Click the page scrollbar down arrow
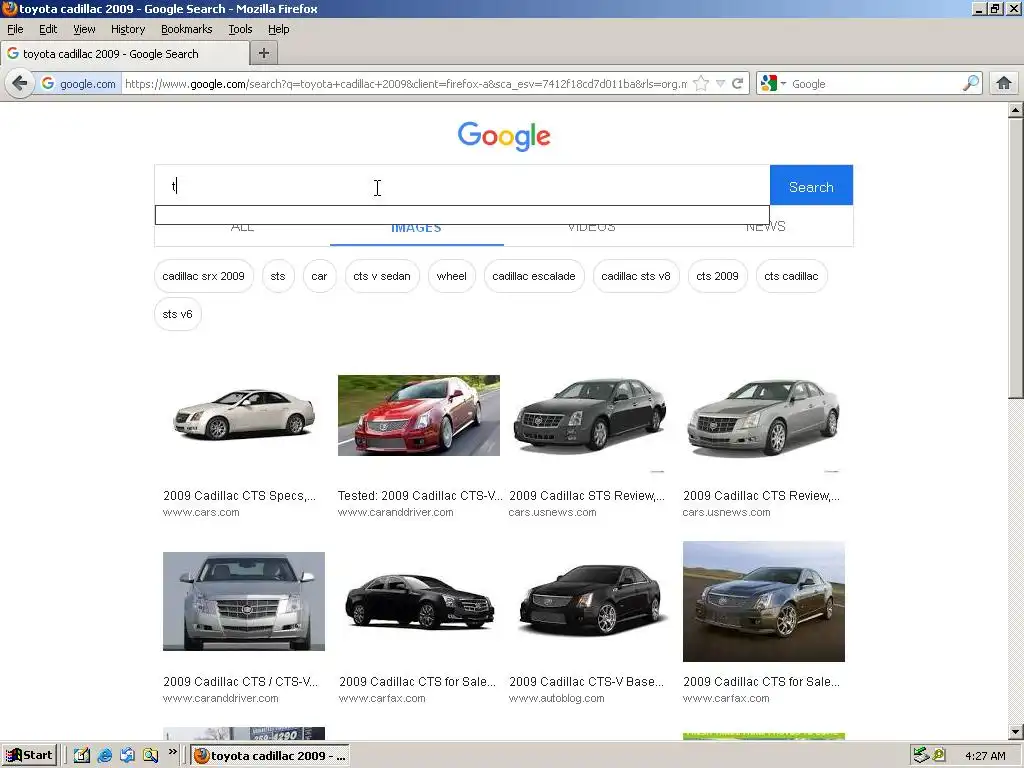This screenshot has width=1024, height=768. [x=1016, y=732]
